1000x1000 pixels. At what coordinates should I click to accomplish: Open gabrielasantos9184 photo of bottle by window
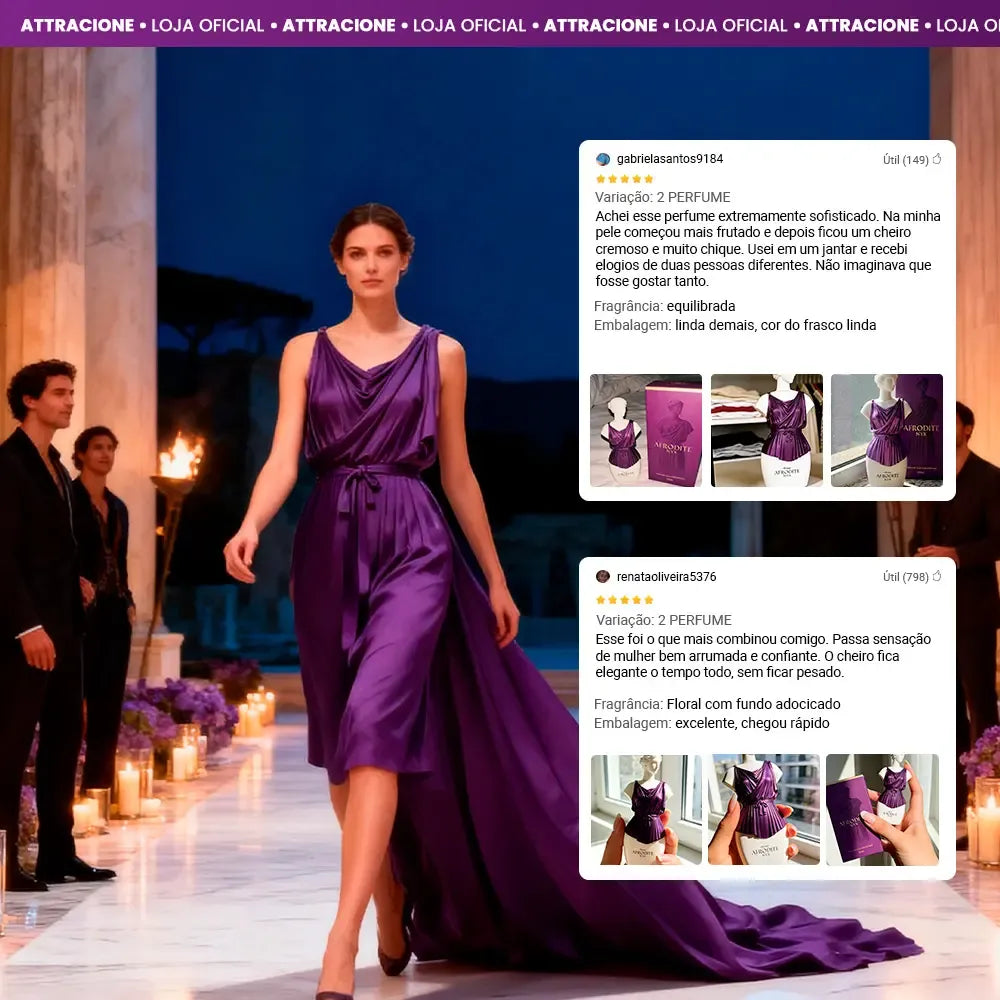click(x=887, y=430)
